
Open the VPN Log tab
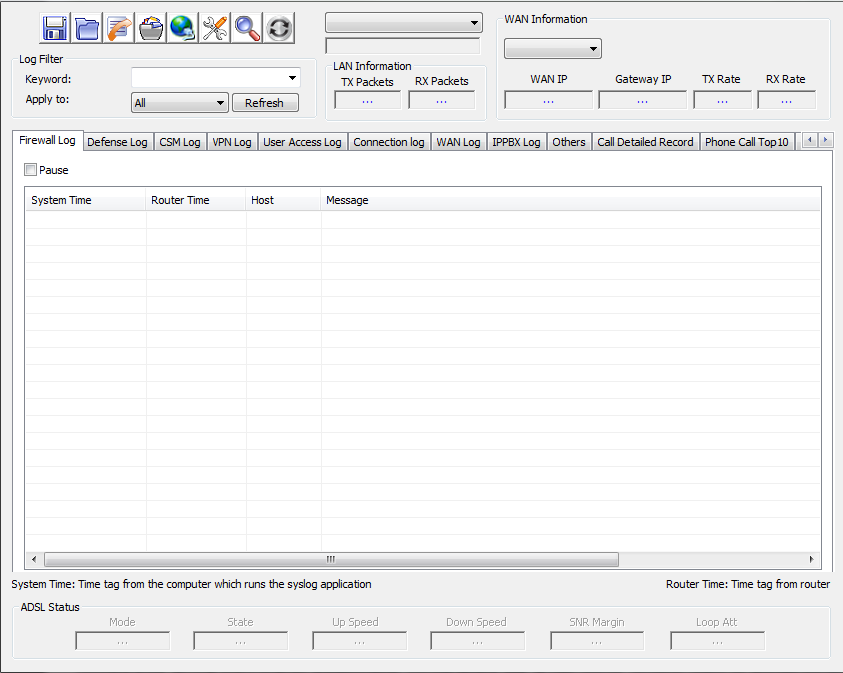[232, 142]
